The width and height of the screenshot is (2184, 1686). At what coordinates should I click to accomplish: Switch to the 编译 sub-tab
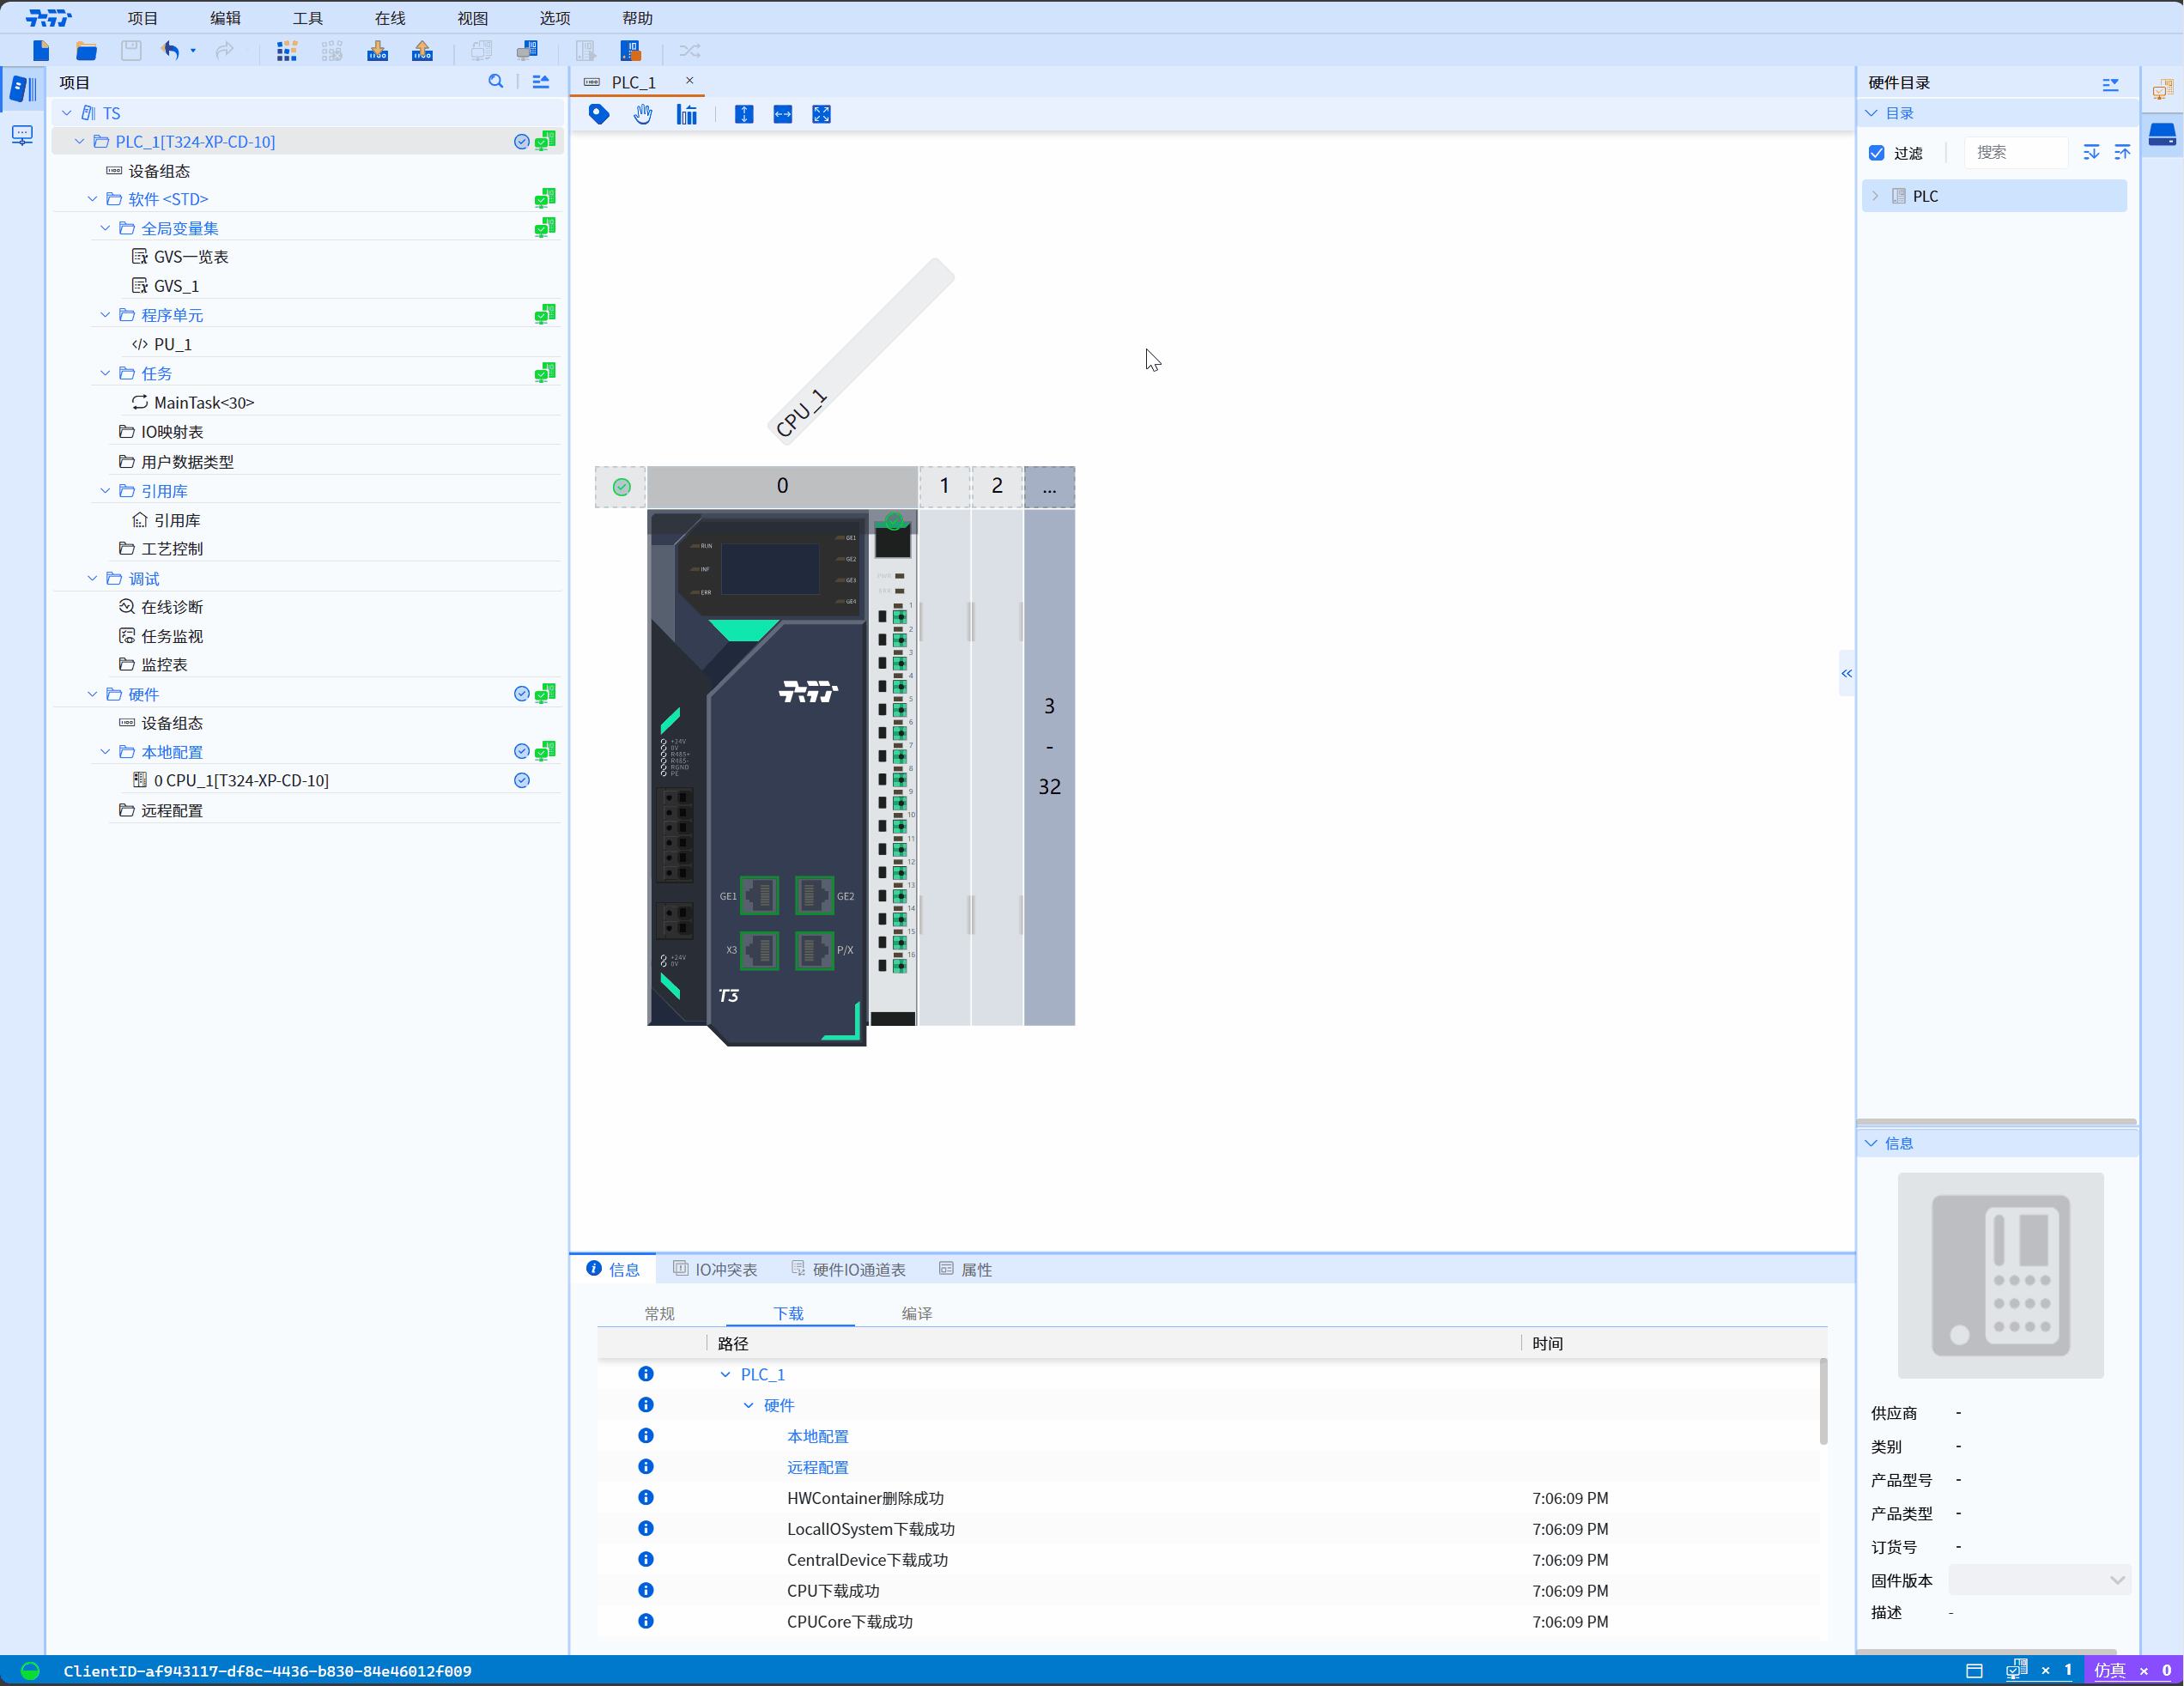point(916,1313)
